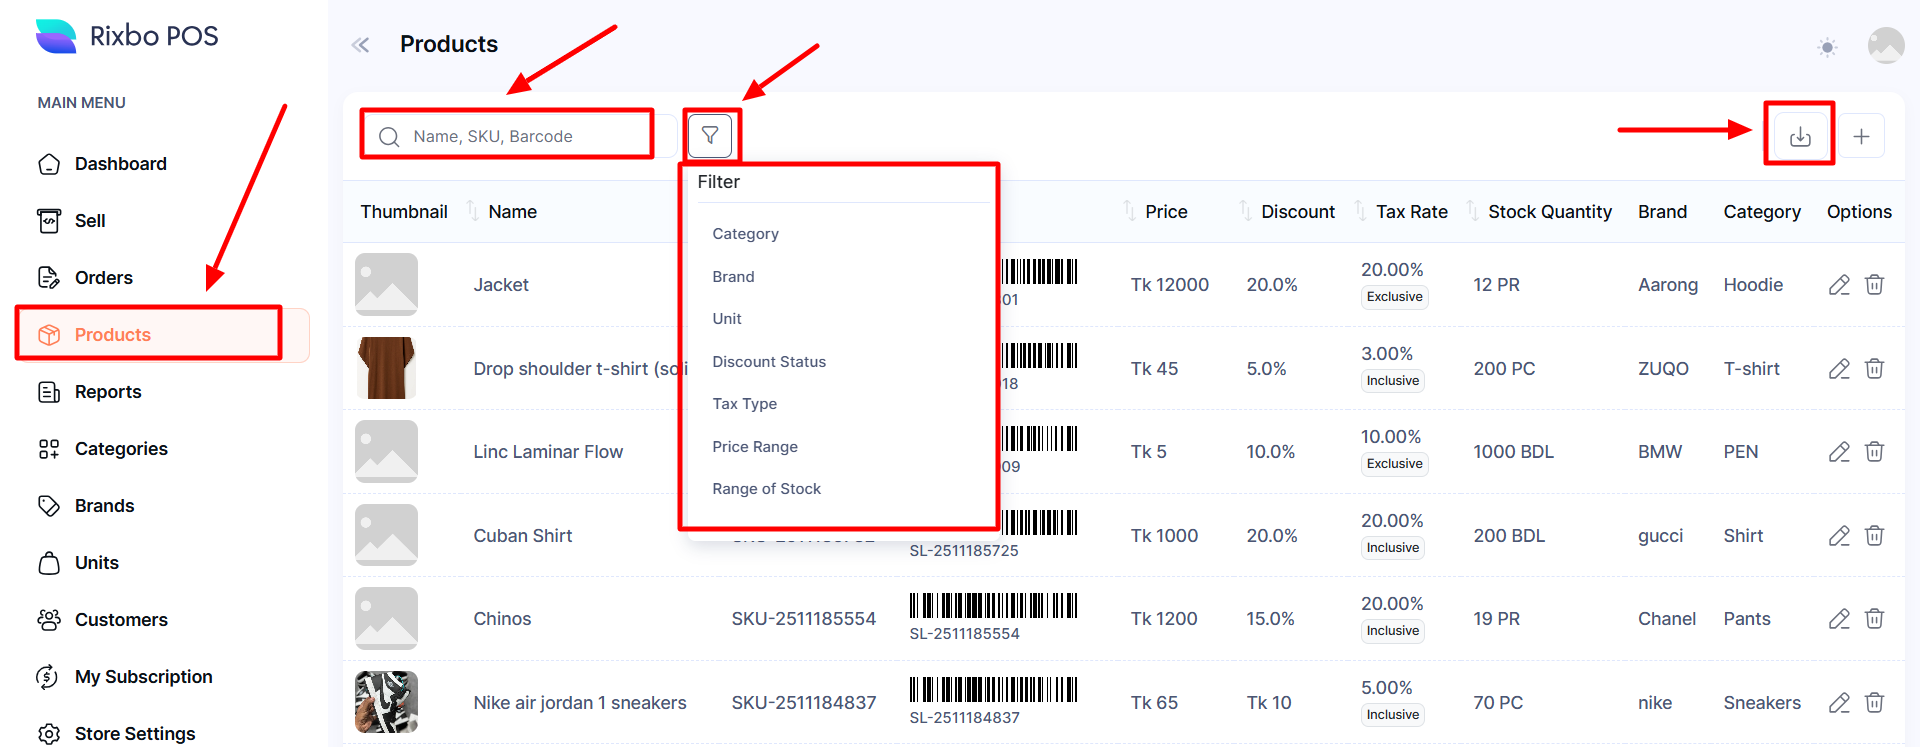Delete the Cuban Shirt trash icon
Viewport: 1920px width, 747px height.
point(1874,536)
